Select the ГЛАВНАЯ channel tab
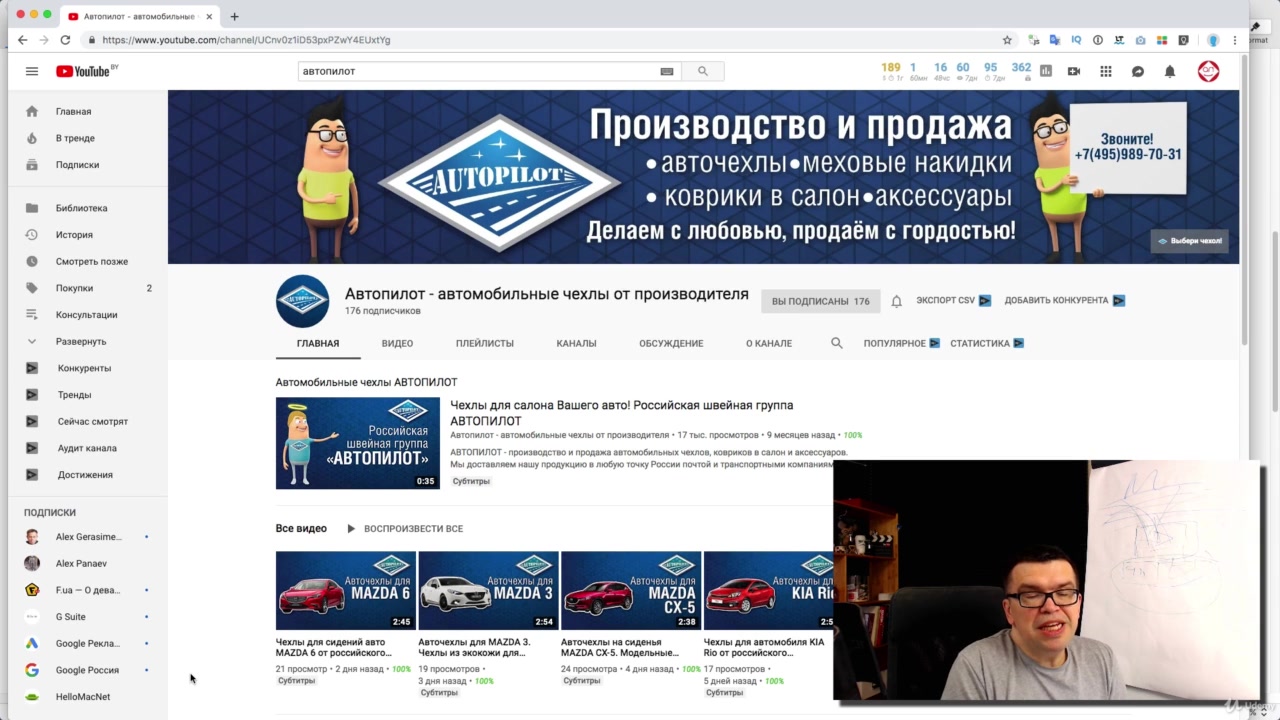Viewport: 1280px width, 720px height. (318, 343)
